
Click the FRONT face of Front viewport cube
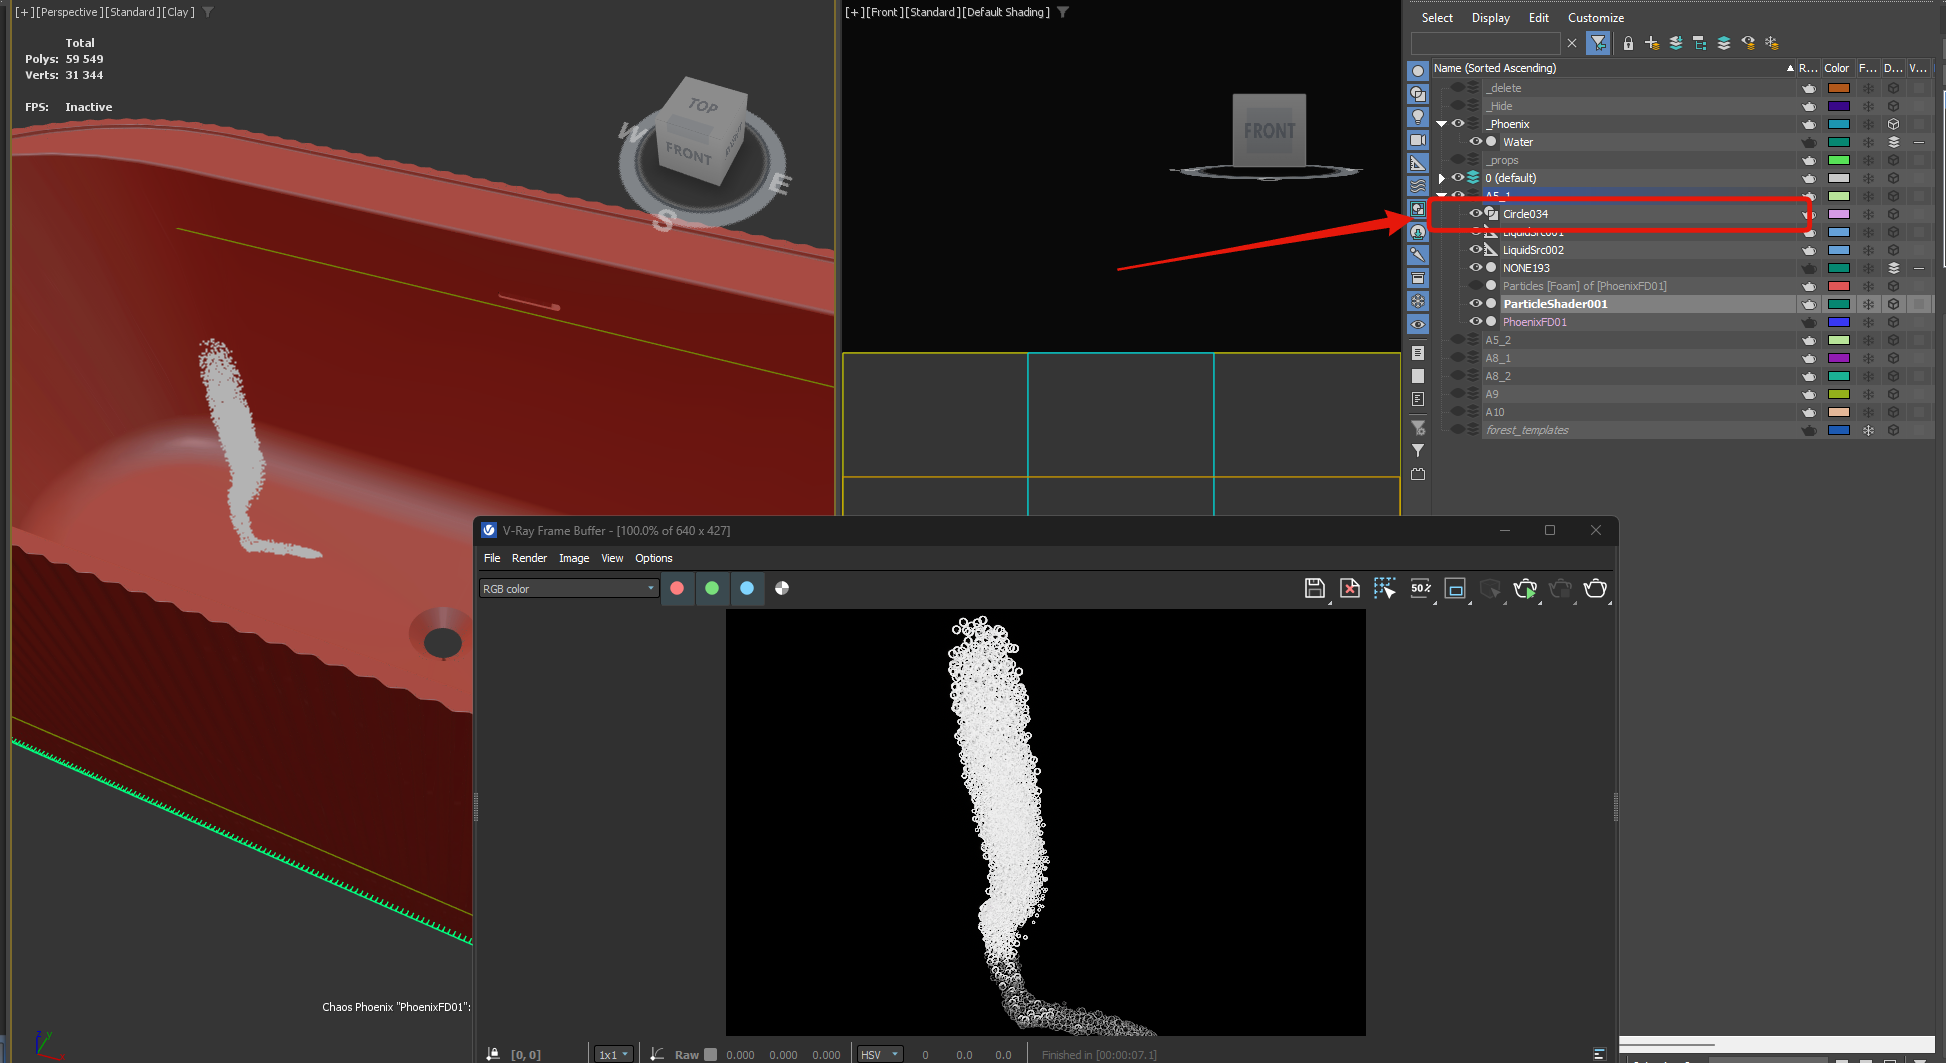tap(1269, 130)
